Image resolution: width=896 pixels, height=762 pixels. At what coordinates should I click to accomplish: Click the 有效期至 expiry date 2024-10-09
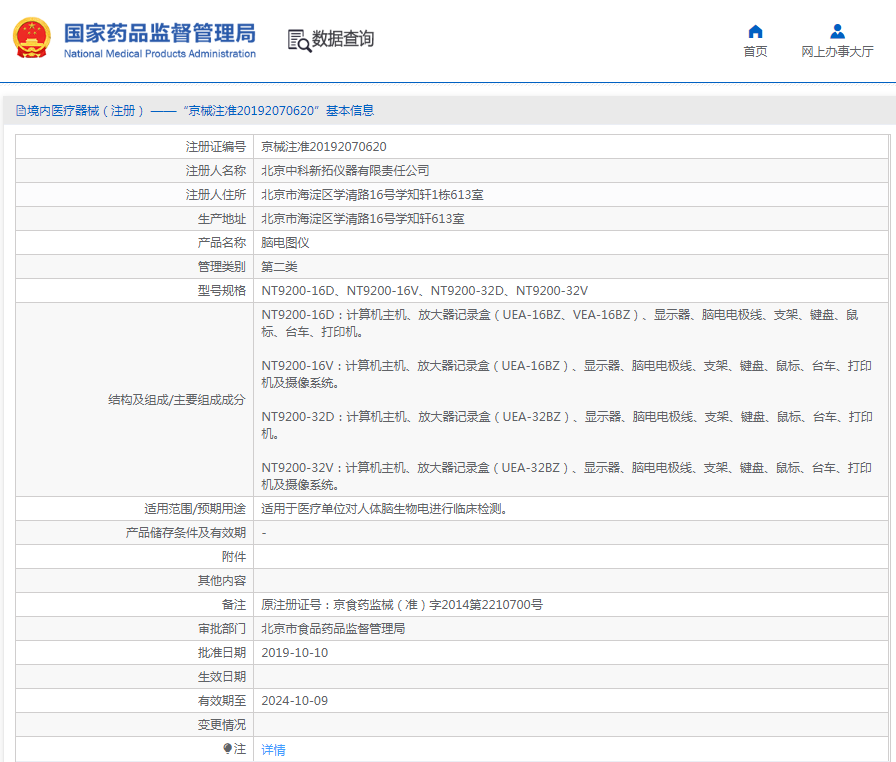coord(293,700)
